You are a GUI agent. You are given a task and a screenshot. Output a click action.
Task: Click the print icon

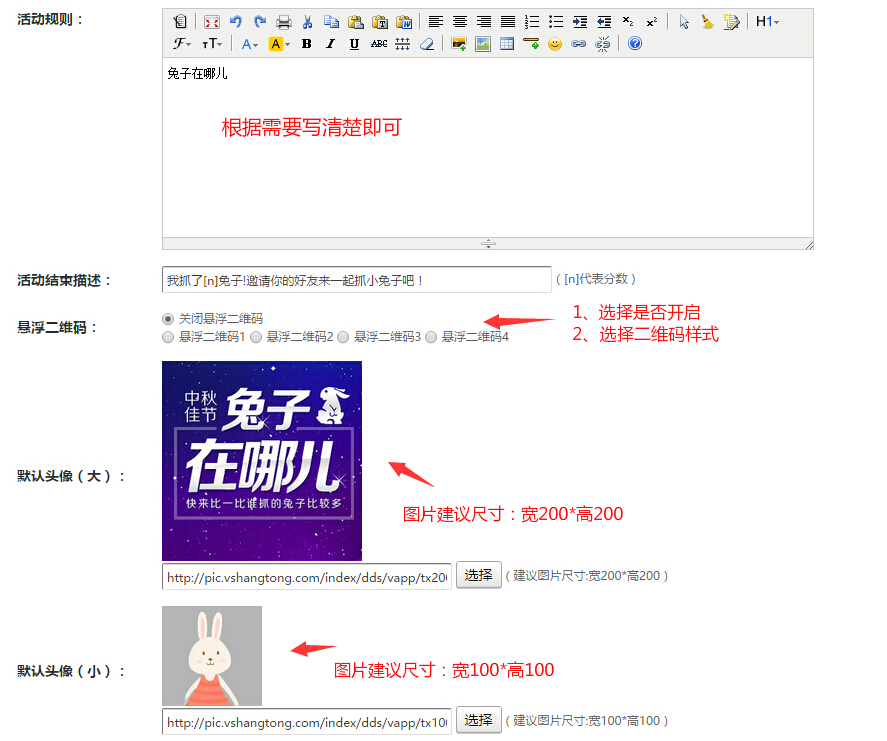click(284, 21)
